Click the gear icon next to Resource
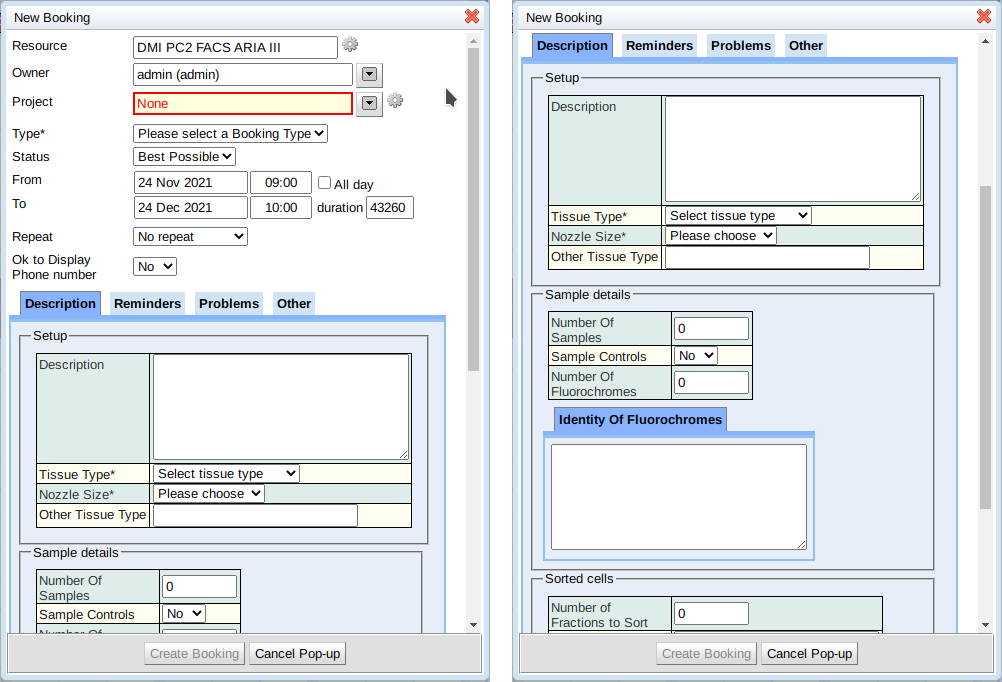The height and width of the screenshot is (682, 1002). click(350, 45)
